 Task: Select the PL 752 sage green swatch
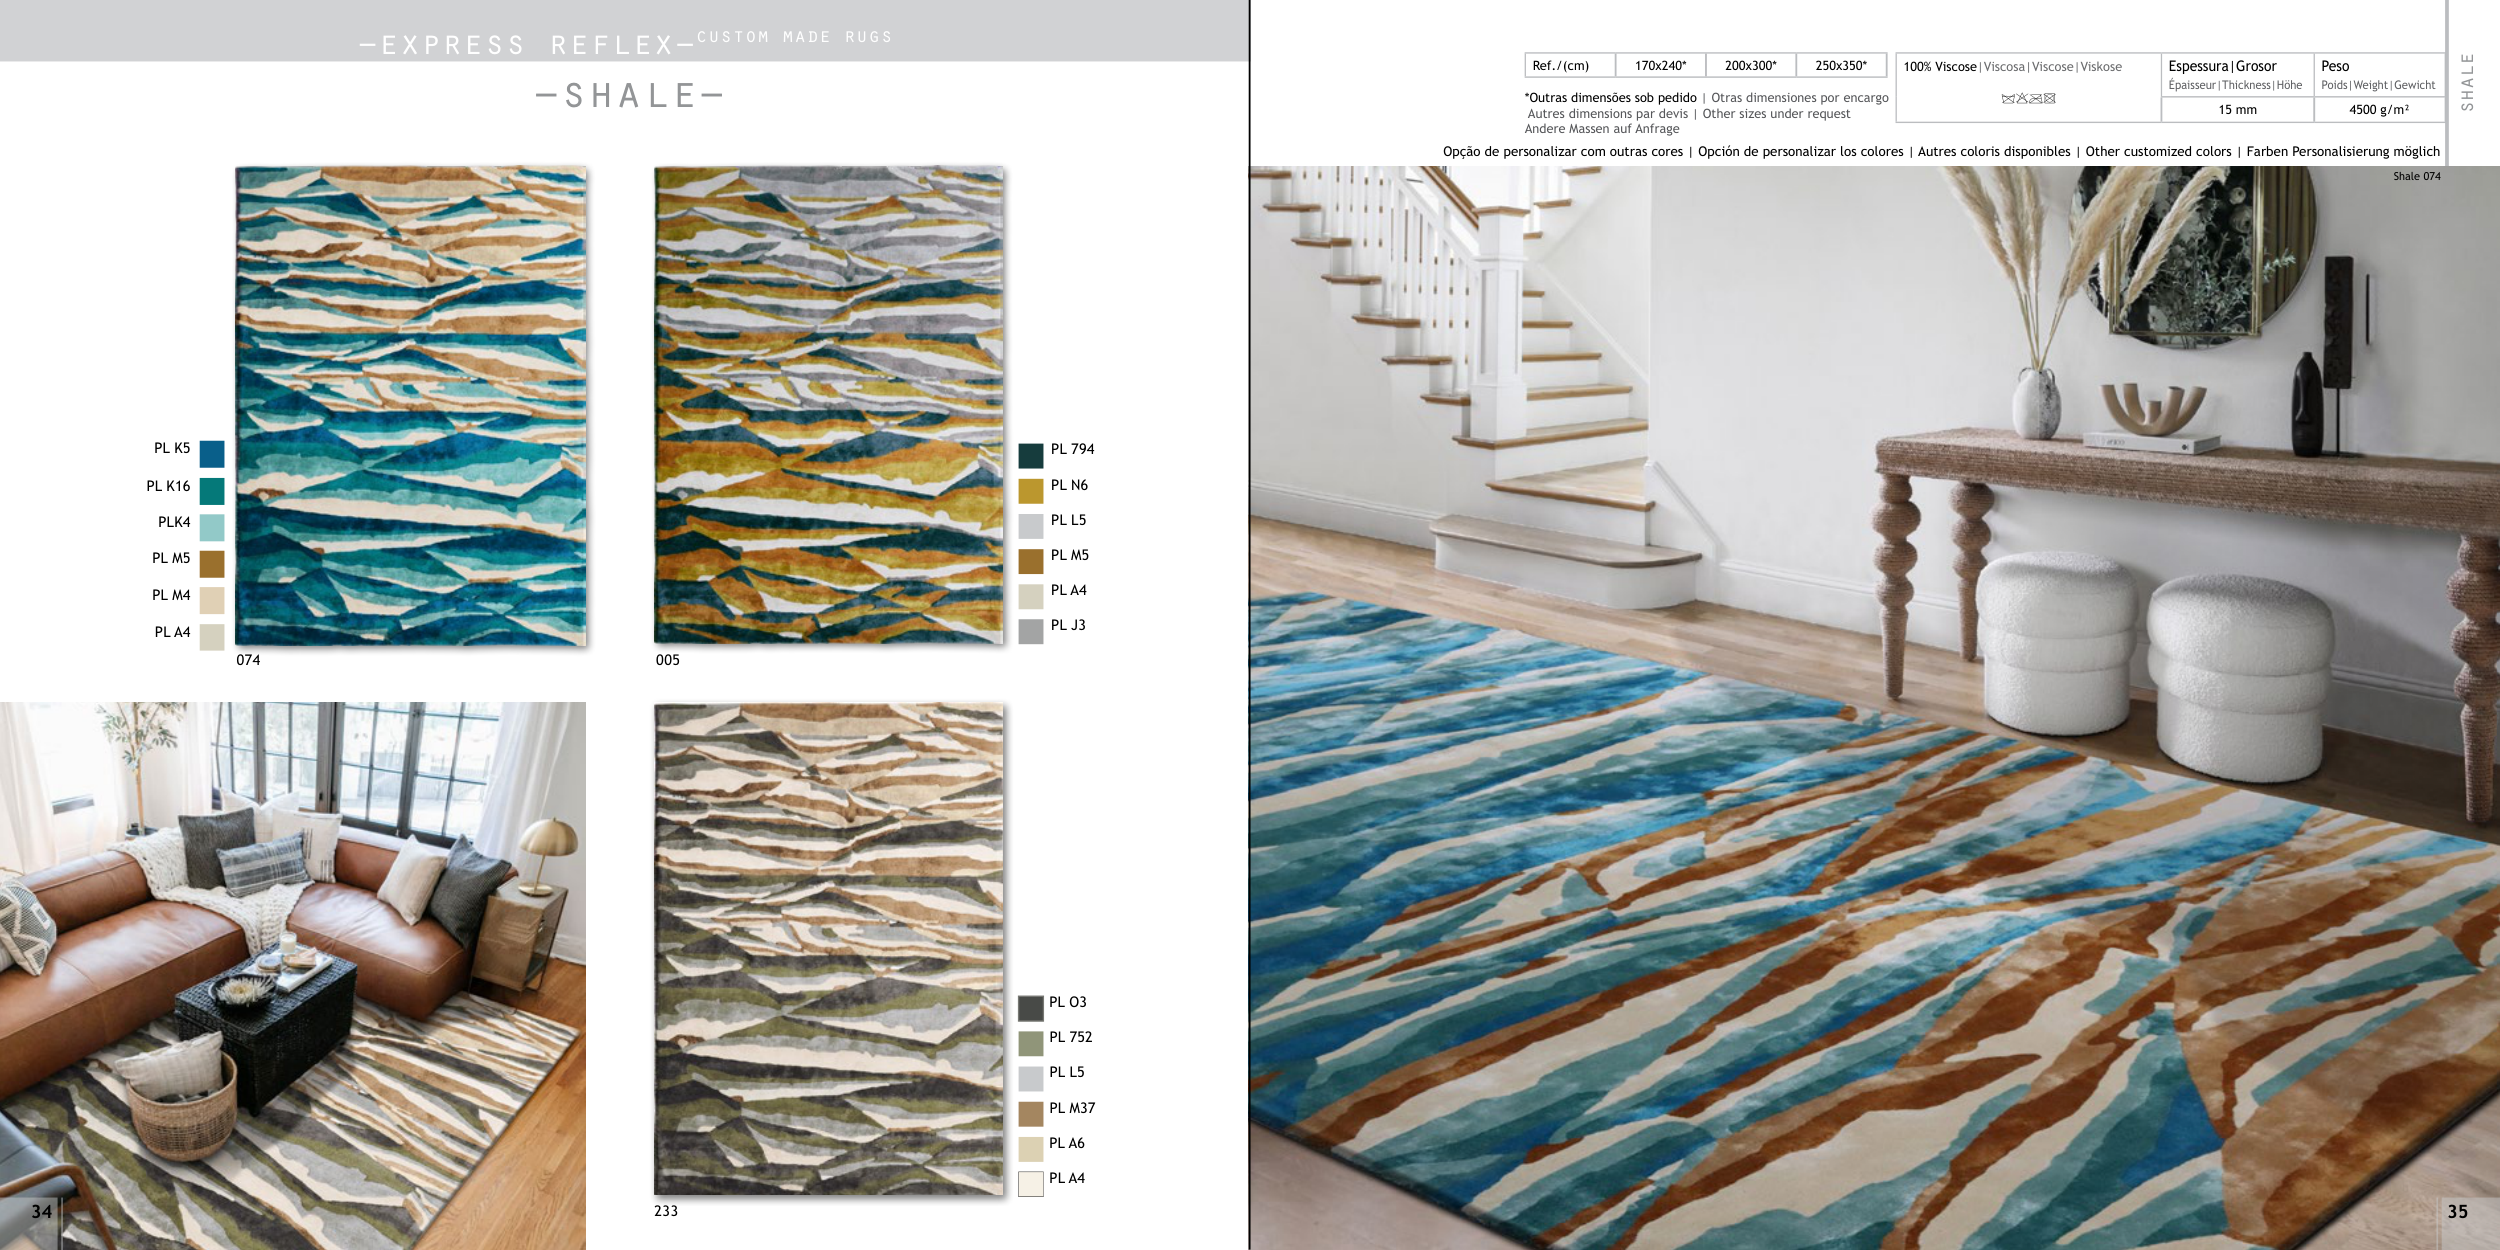[1031, 1043]
